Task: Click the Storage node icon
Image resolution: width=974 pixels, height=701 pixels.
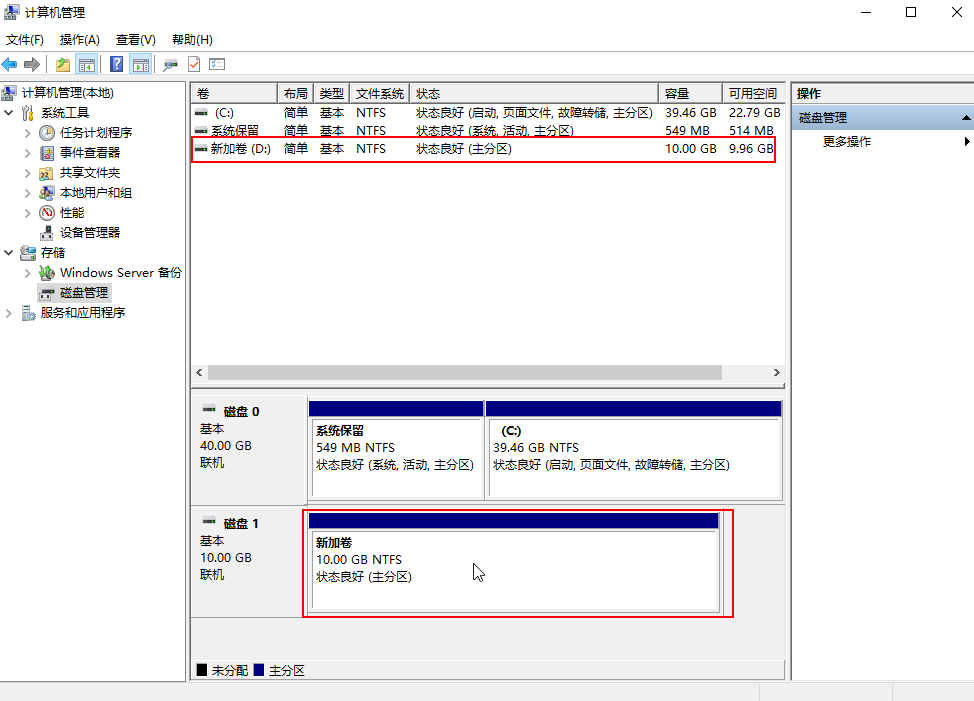Action: pos(28,253)
